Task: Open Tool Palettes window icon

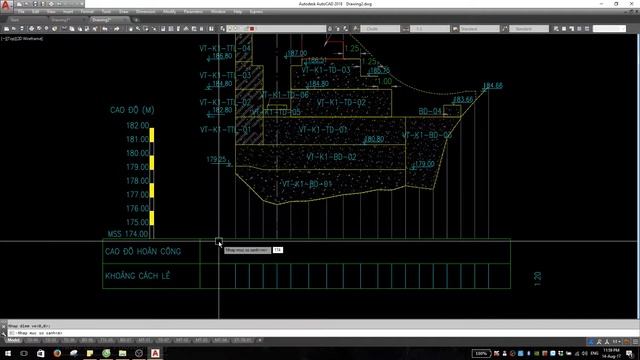Action: pos(178,29)
